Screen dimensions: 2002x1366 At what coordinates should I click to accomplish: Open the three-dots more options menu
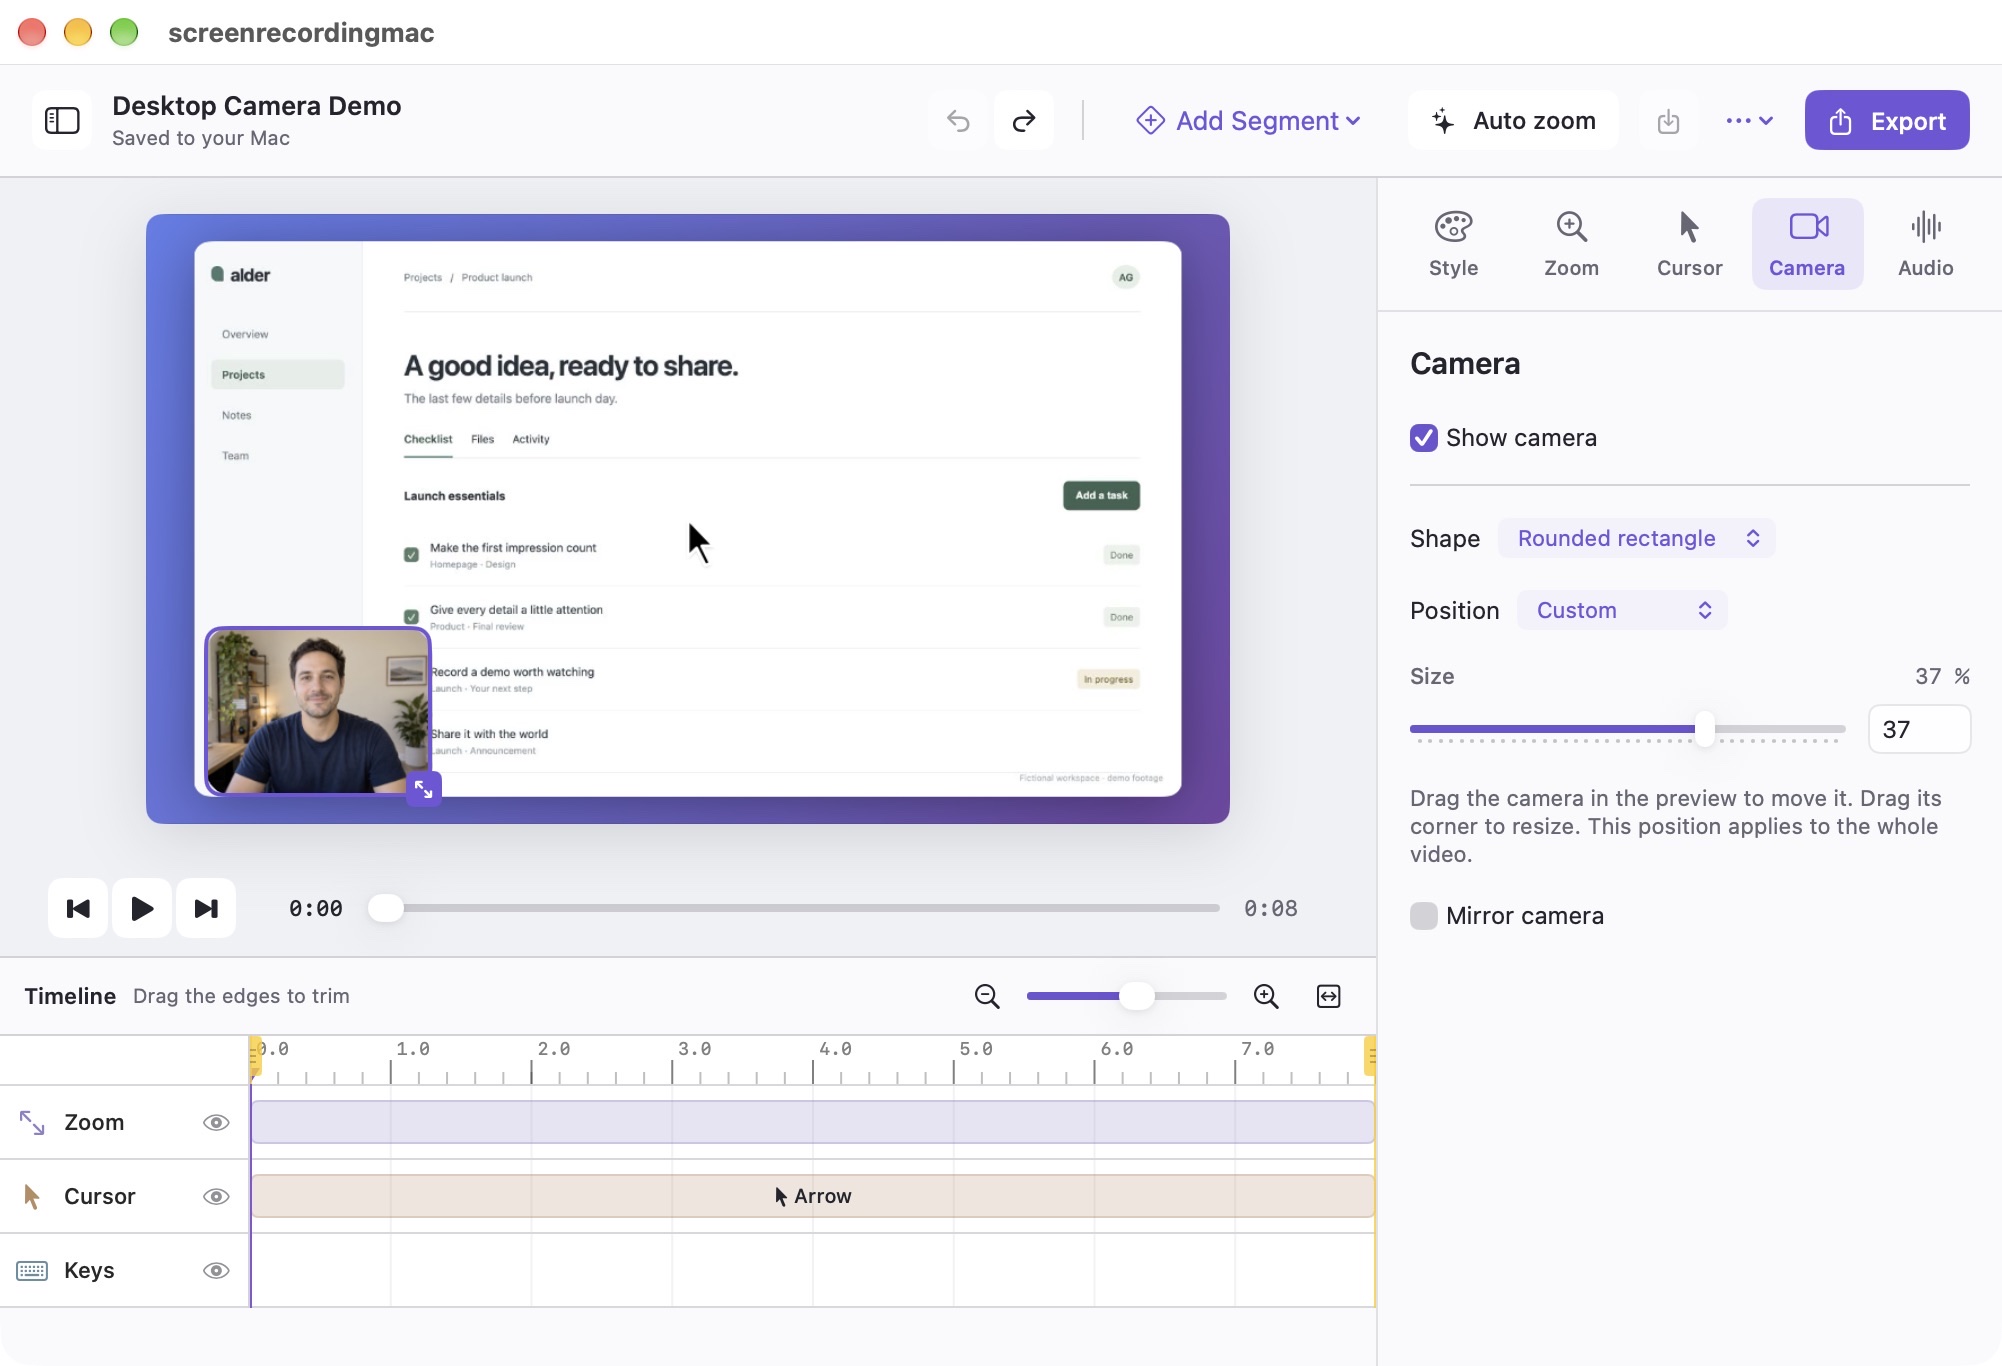pyautogui.click(x=1749, y=121)
